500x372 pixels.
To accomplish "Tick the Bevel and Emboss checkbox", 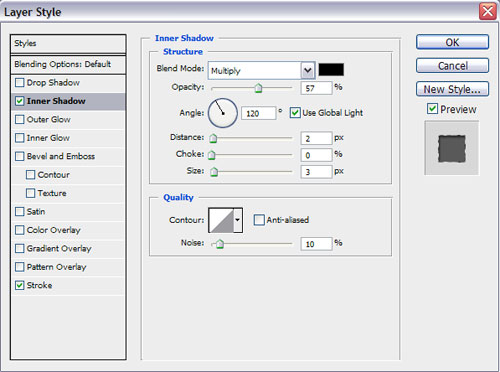I will point(20,156).
